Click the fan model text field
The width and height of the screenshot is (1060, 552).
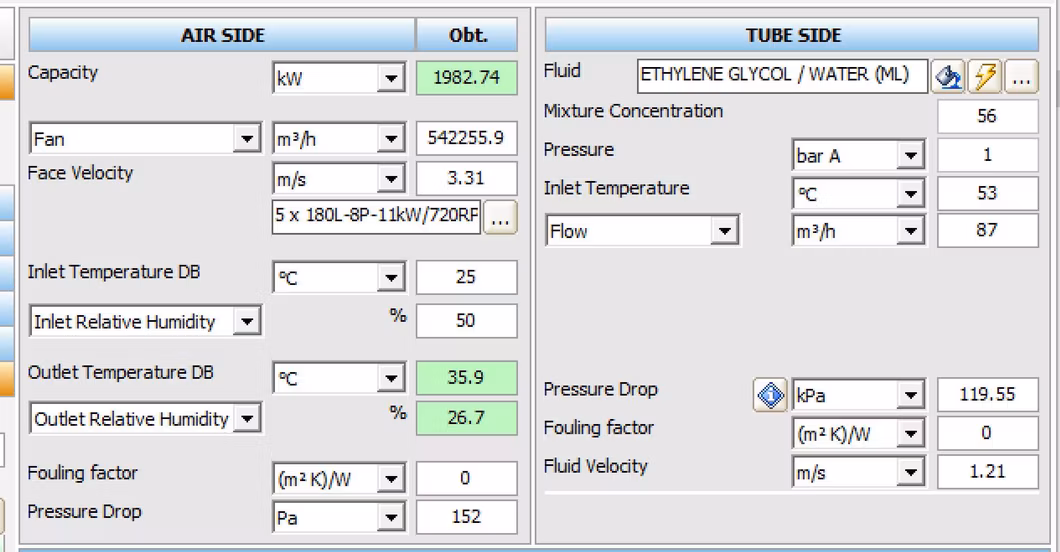[376, 216]
